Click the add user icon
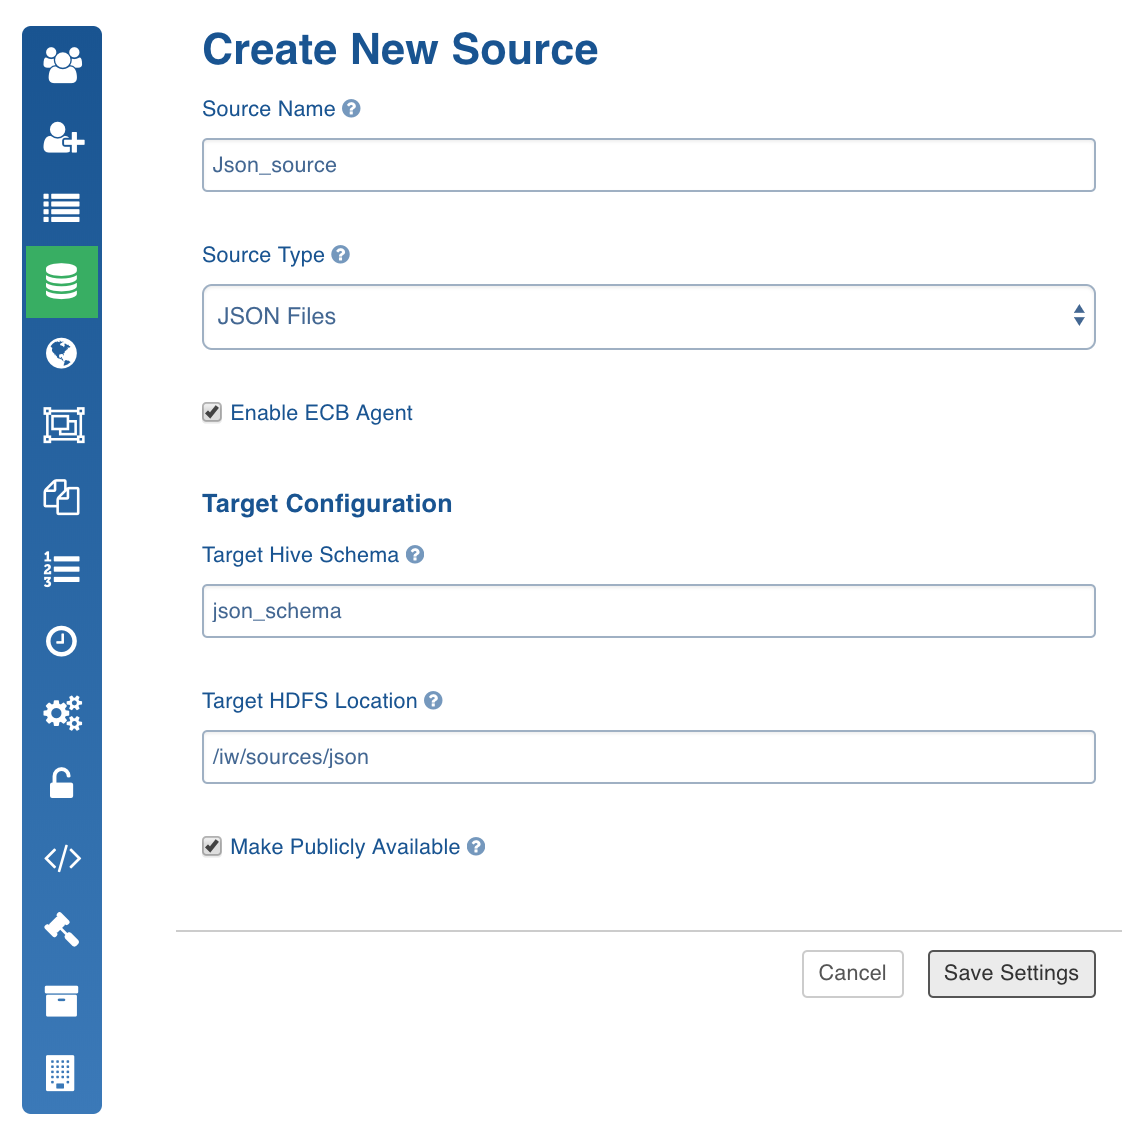 tap(63, 137)
